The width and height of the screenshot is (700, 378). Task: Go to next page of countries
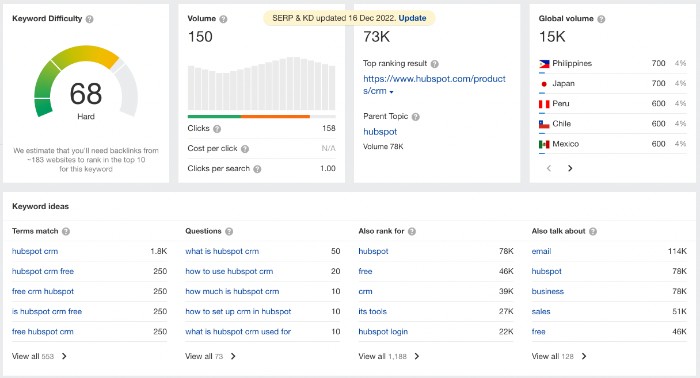570,168
